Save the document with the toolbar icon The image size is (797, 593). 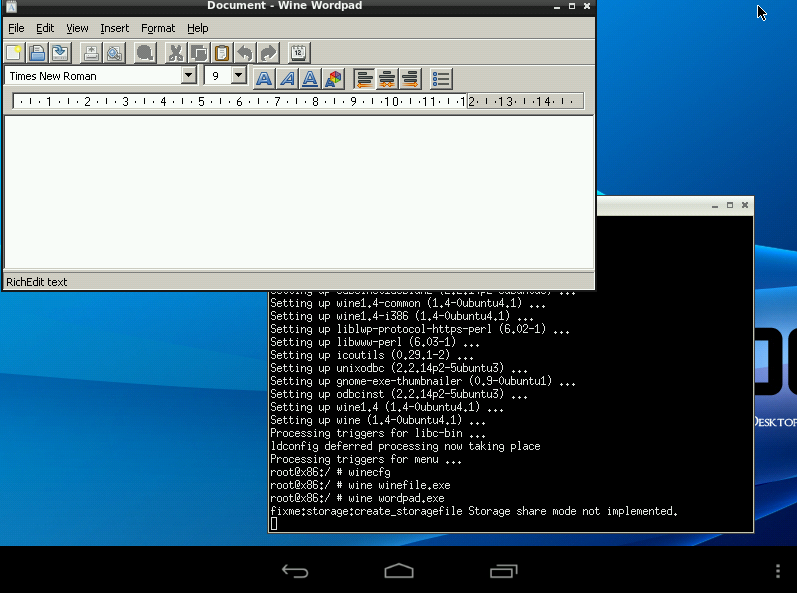(x=60, y=53)
